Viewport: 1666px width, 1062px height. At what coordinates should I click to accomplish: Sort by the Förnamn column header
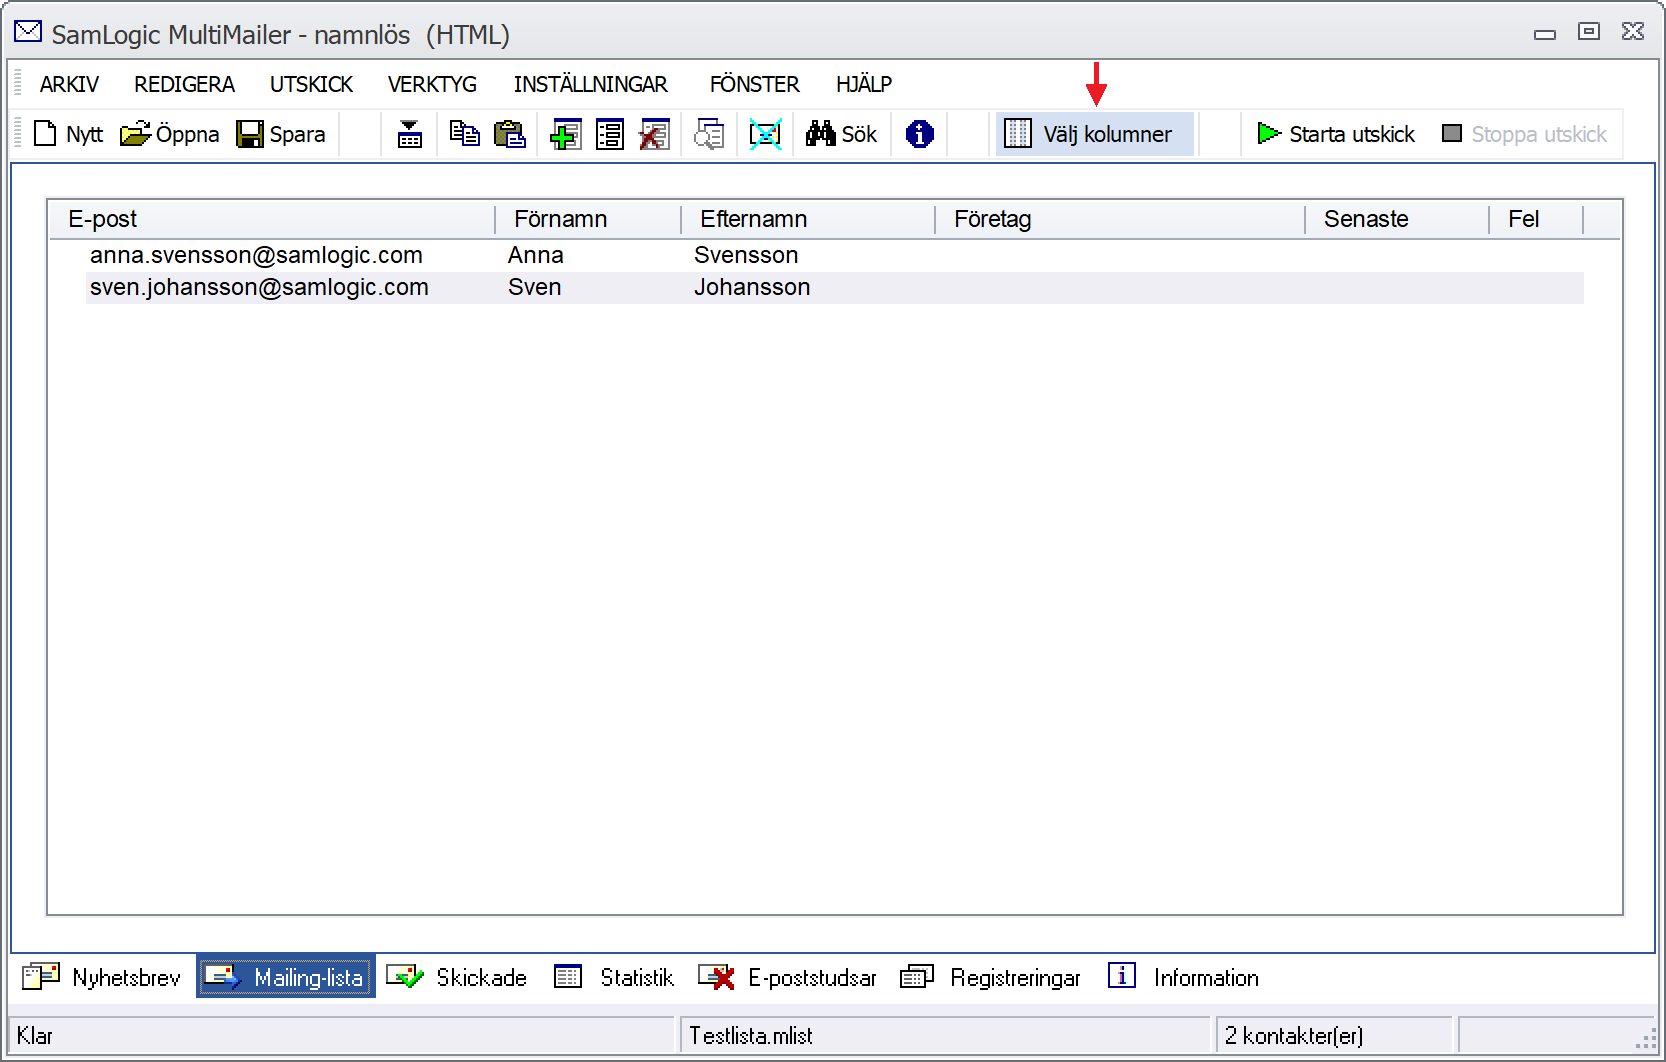(588, 219)
